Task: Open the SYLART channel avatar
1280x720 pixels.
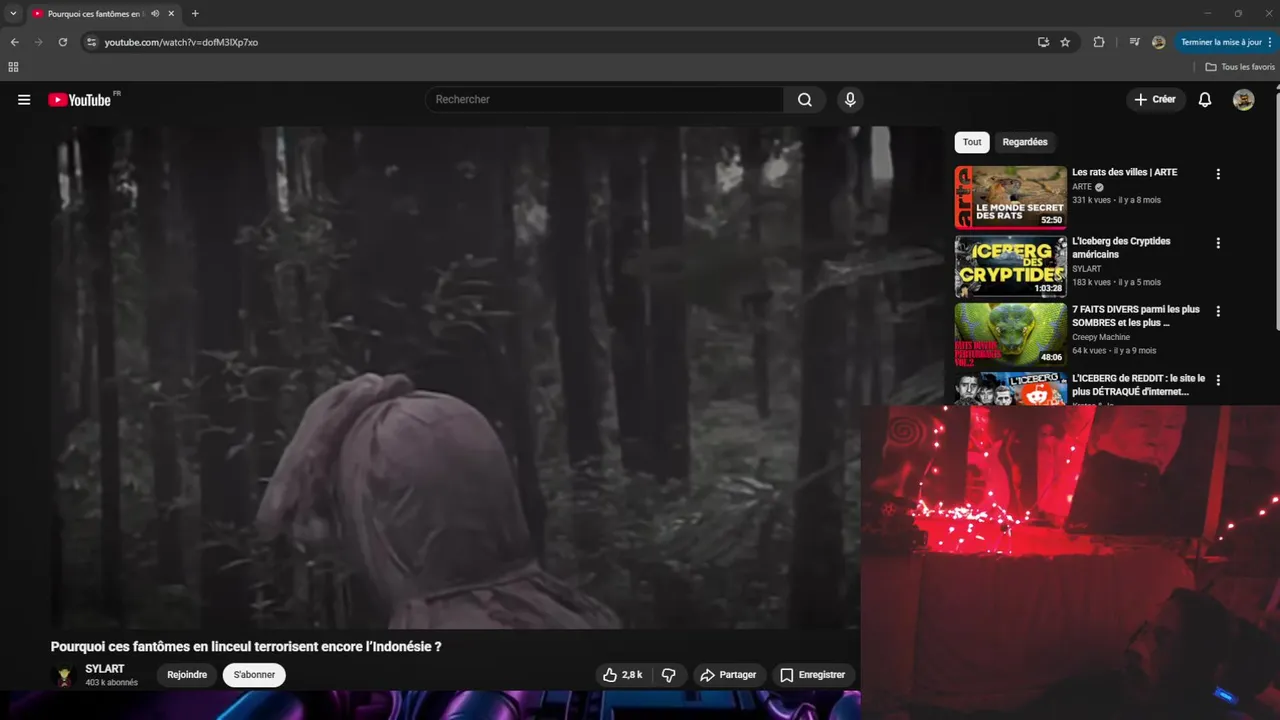Action: point(64,676)
